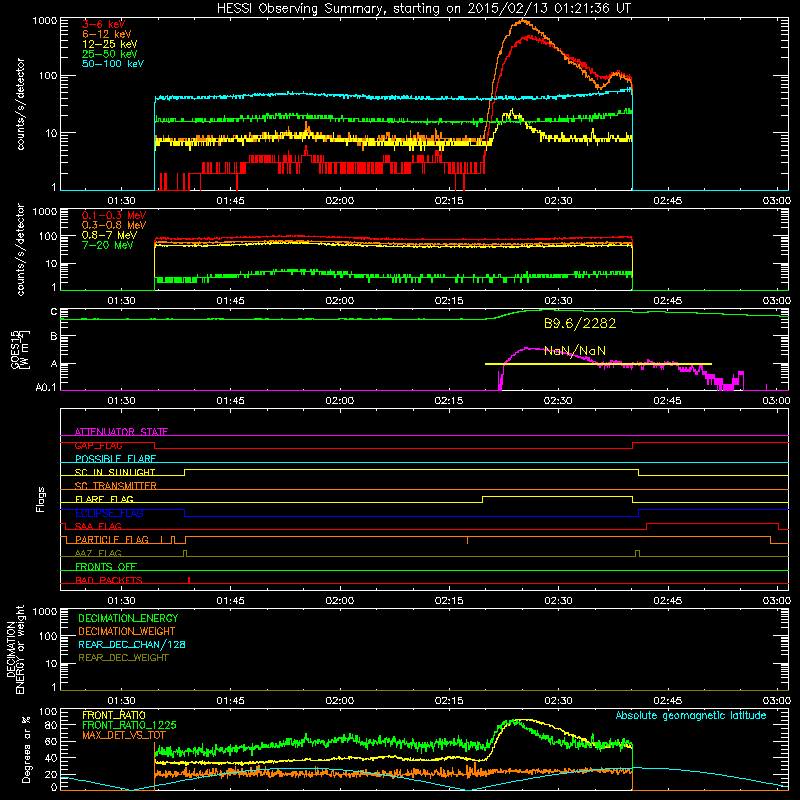Click the 0.8-7 MeV legend entry
This screenshot has height=800, width=800.
point(110,235)
